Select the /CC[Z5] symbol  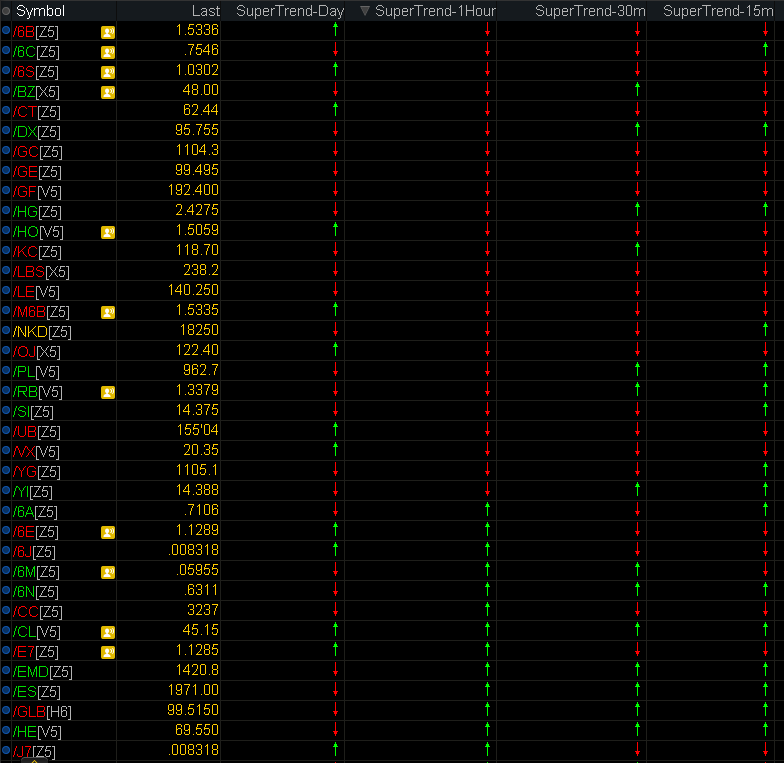click(38, 612)
